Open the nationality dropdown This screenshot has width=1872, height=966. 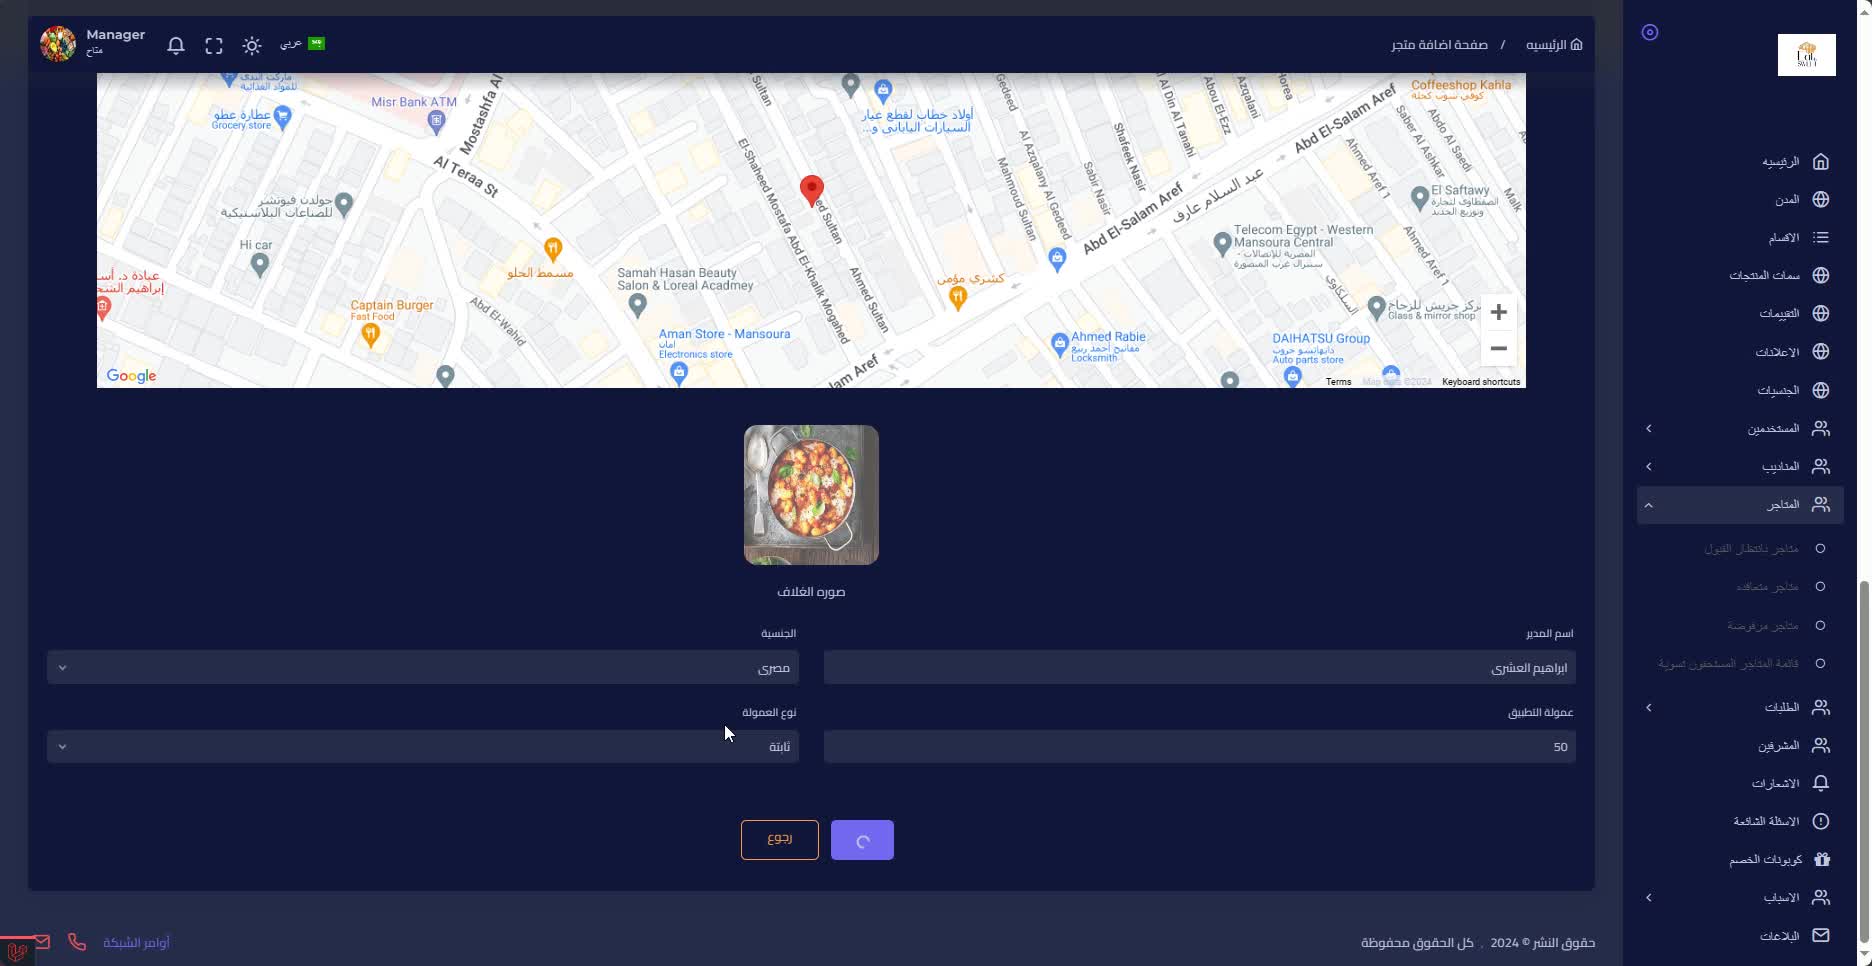pos(422,668)
